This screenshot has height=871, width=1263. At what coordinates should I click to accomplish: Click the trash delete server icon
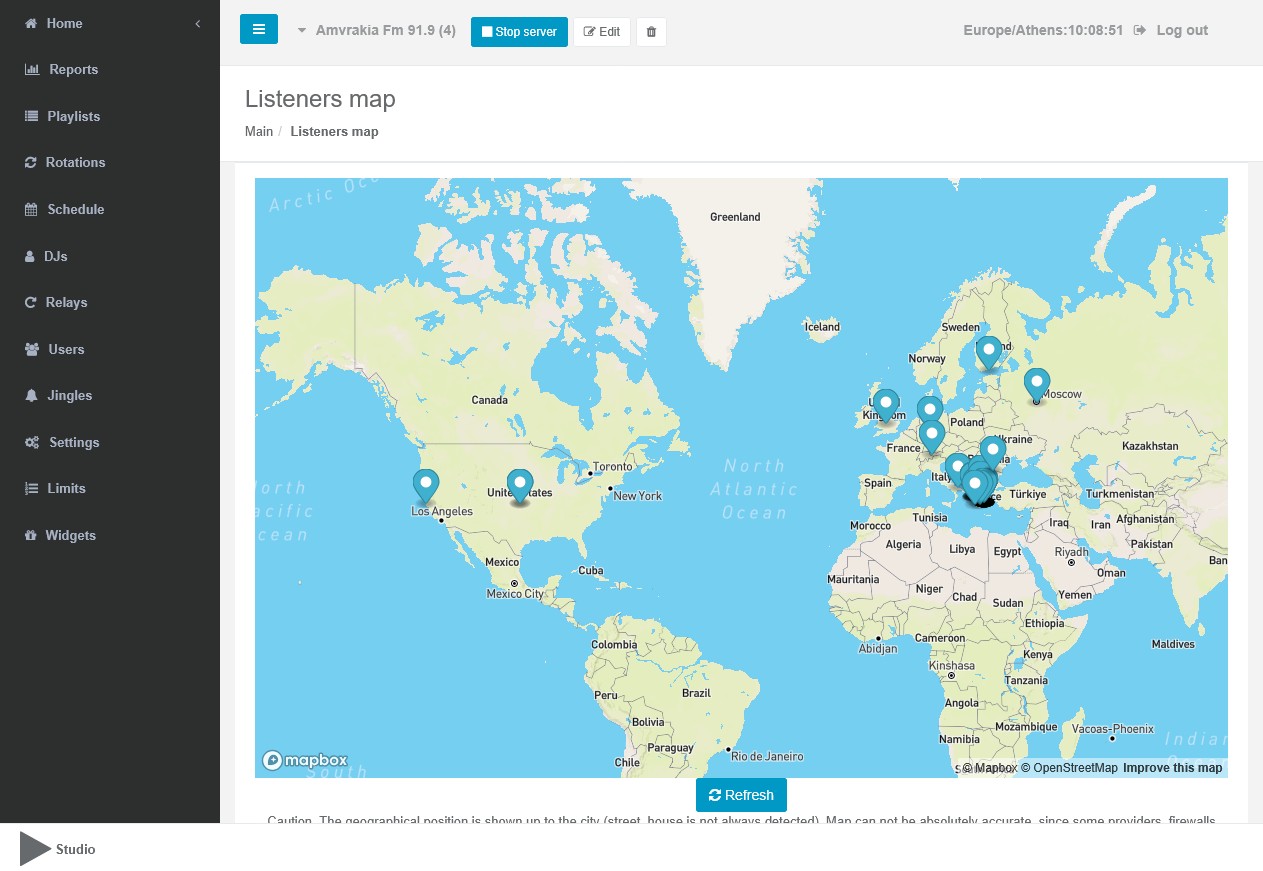point(651,32)
